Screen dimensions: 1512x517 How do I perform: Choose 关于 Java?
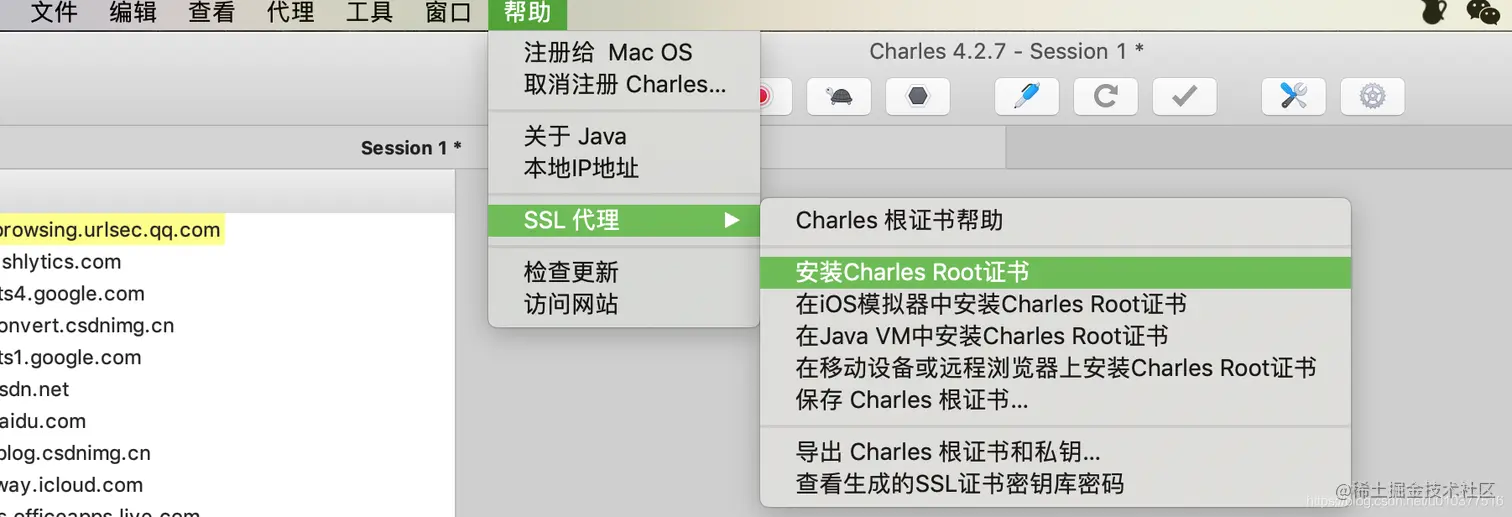624,136
